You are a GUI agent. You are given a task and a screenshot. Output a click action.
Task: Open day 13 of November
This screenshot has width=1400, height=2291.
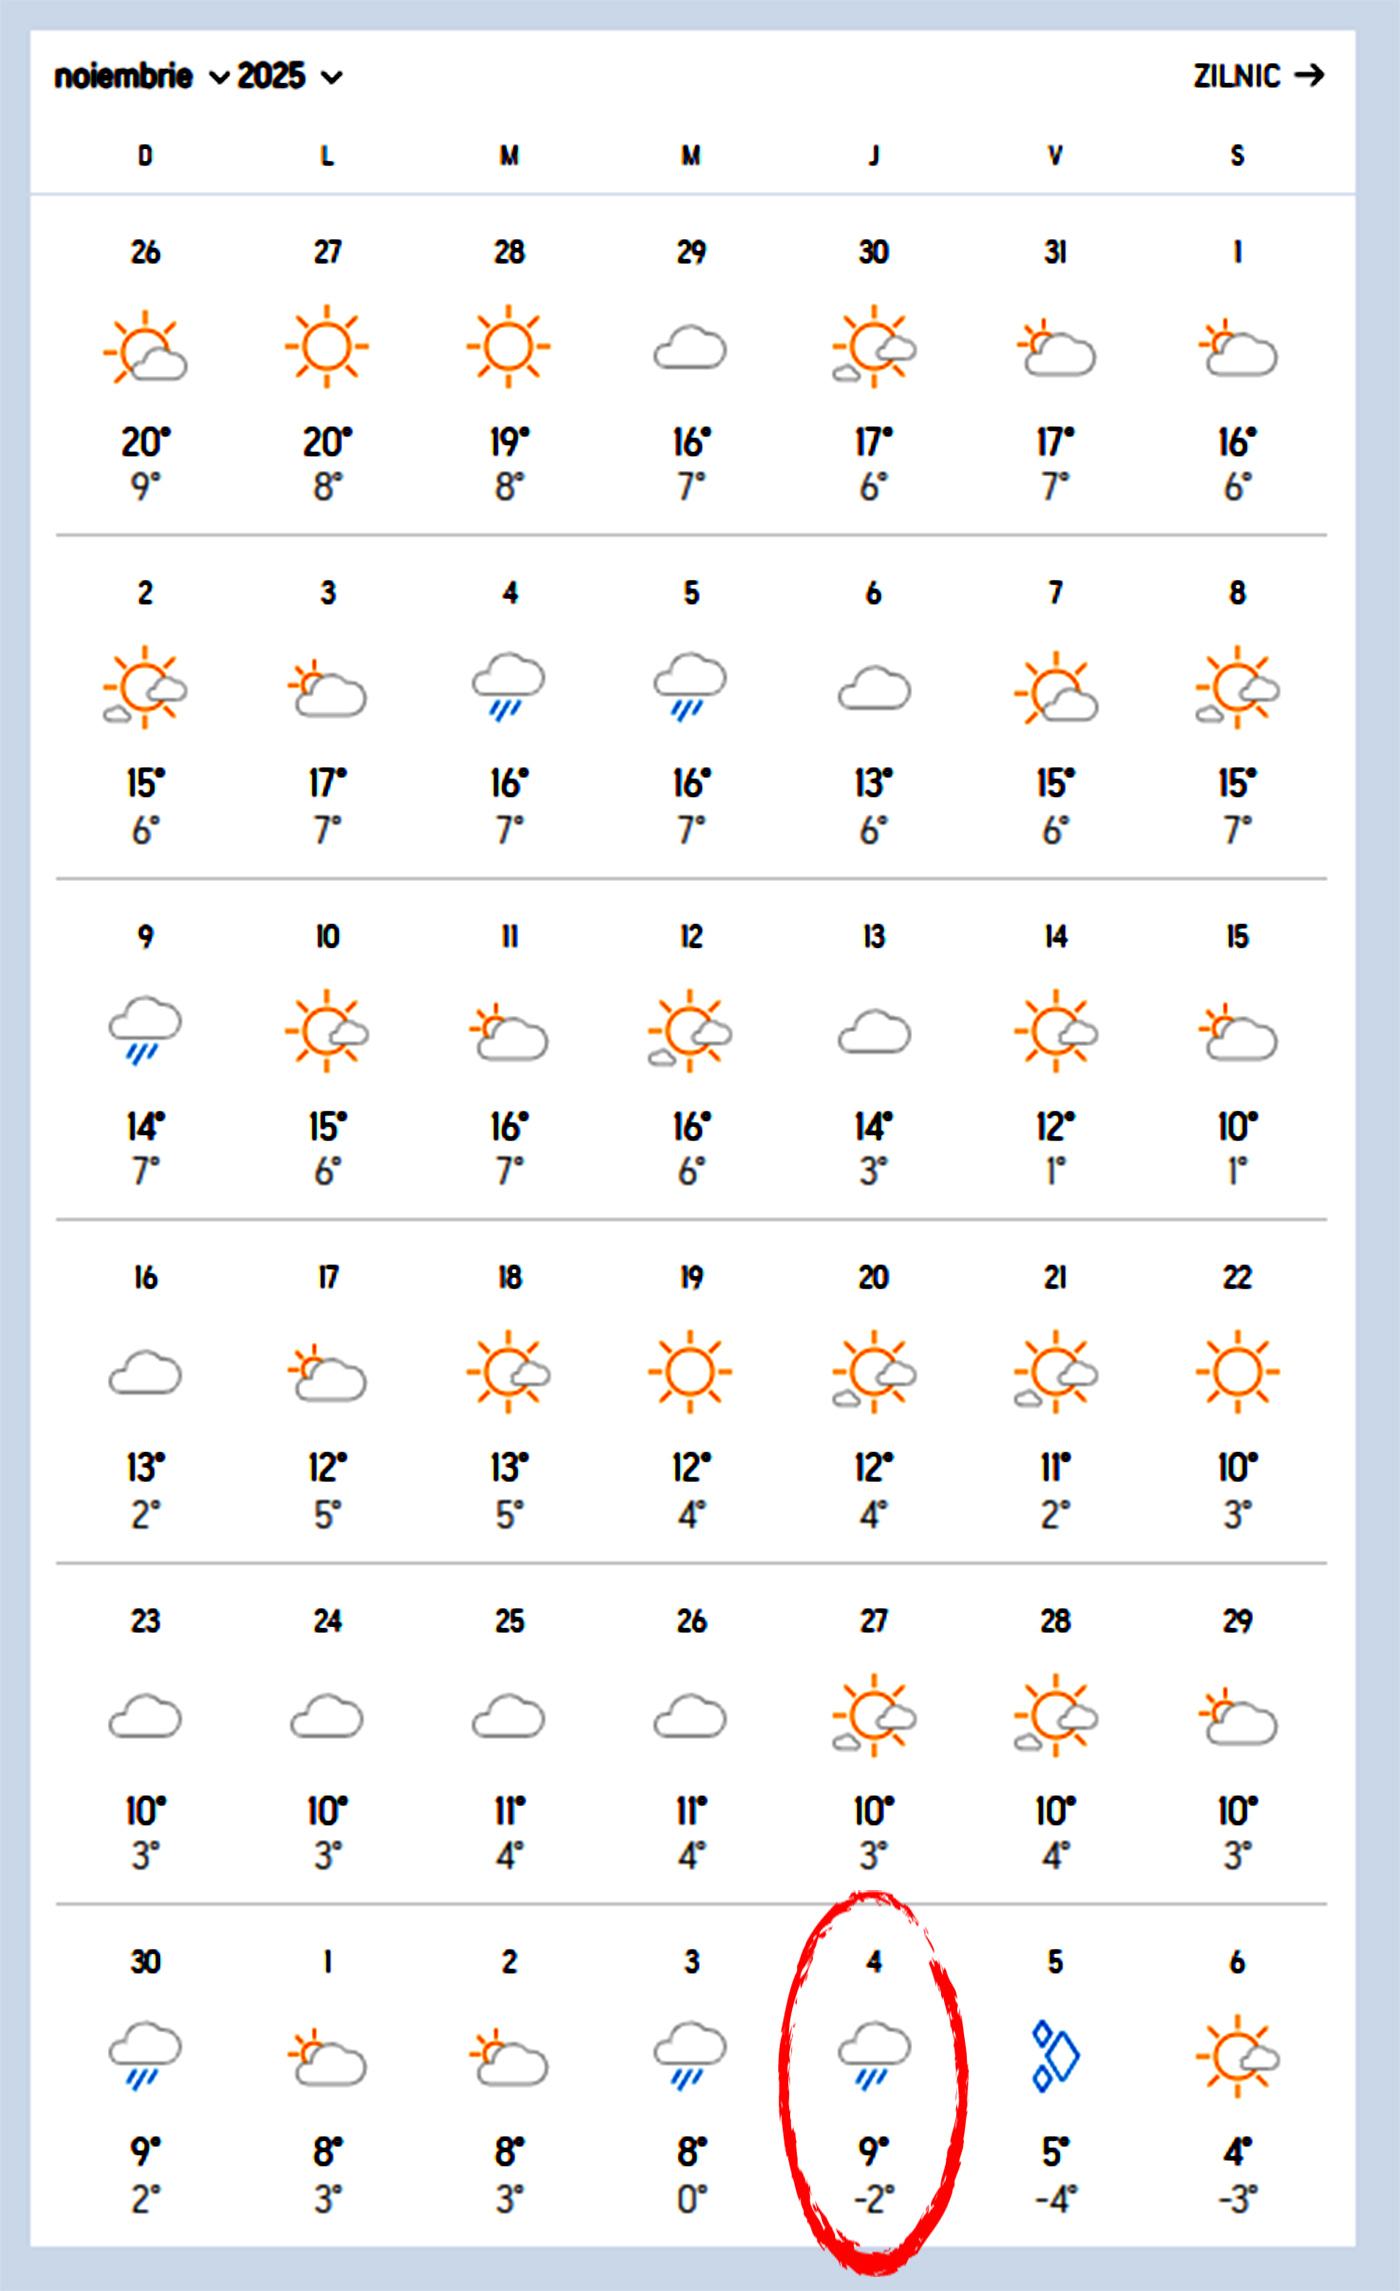[x=873, y=937]
